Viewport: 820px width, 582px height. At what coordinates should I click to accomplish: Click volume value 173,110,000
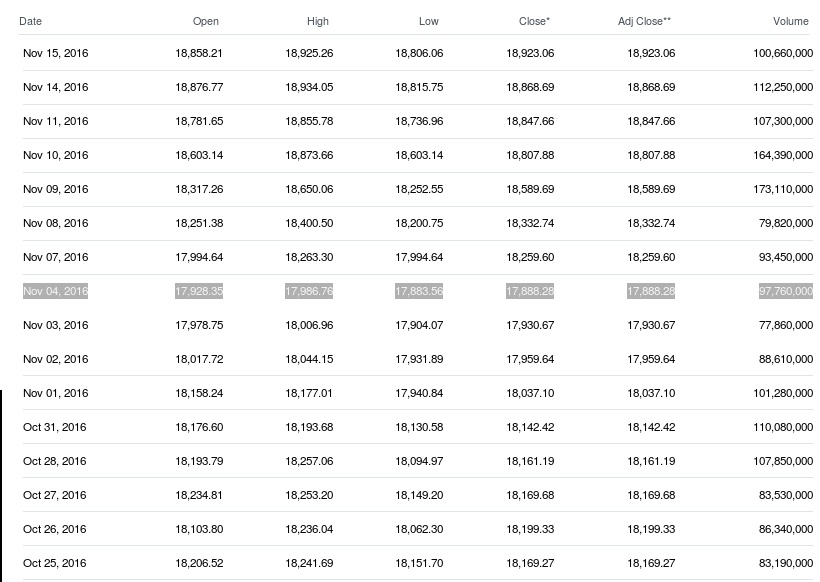(x=782, y=189)
